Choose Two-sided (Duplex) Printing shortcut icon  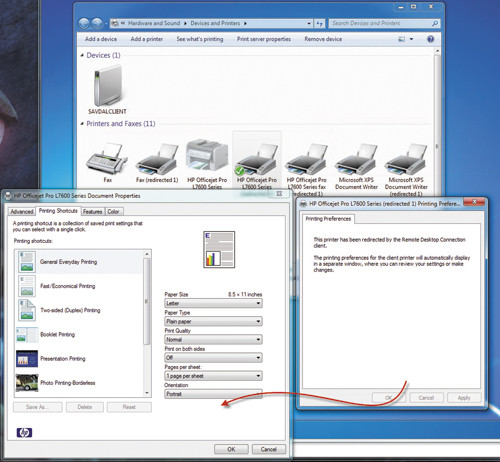27,310
